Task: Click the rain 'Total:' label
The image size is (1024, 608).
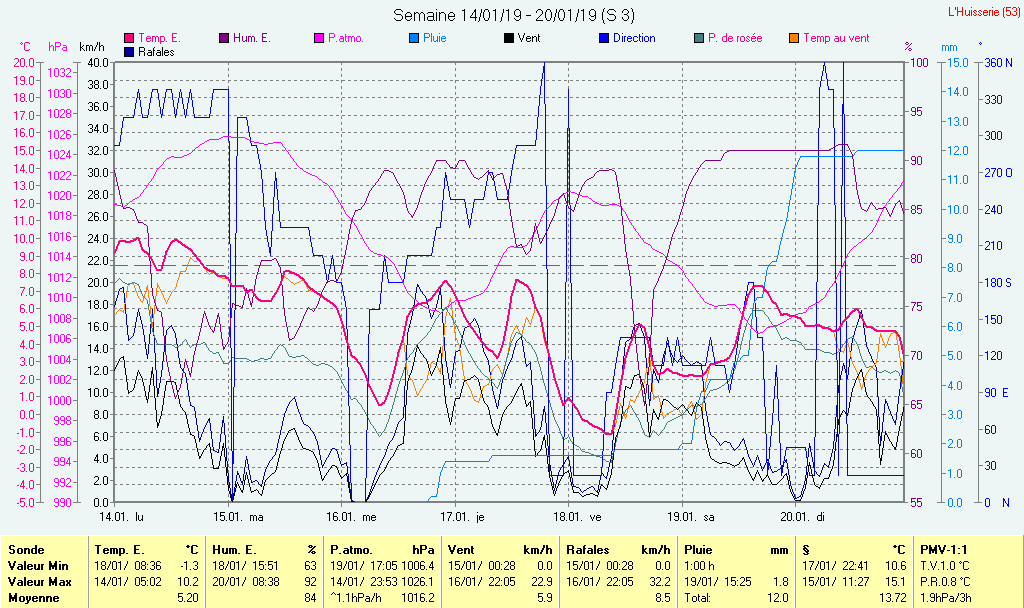Action: (697, 598)
